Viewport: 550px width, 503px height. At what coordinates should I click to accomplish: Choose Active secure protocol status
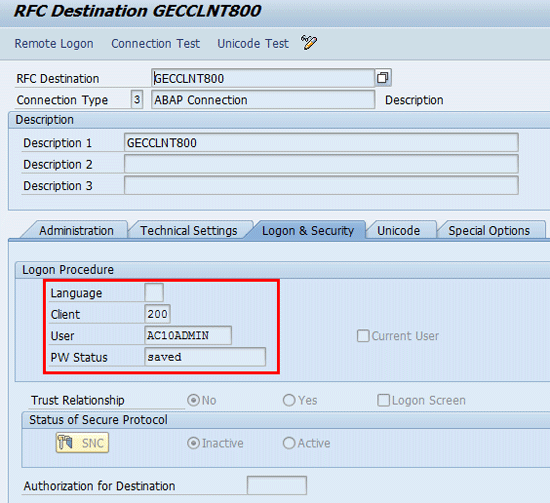289,443
